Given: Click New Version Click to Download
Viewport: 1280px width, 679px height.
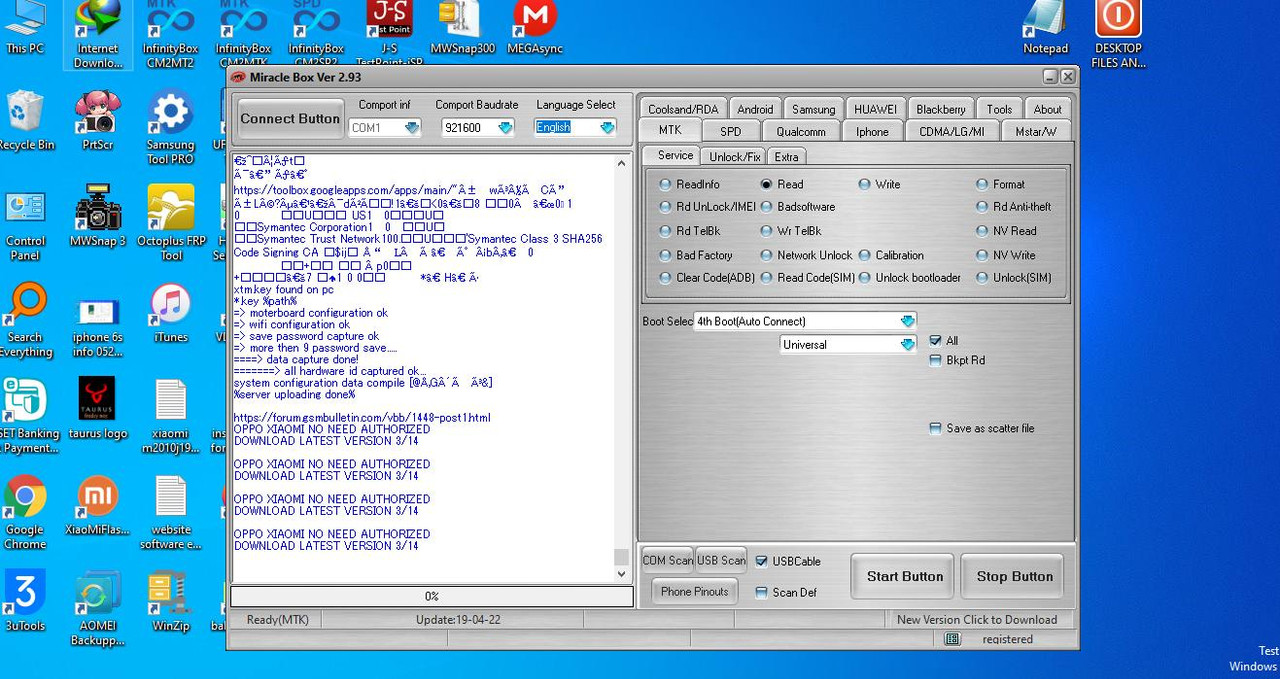Looking at the screenshot, I should click(977, 619).
